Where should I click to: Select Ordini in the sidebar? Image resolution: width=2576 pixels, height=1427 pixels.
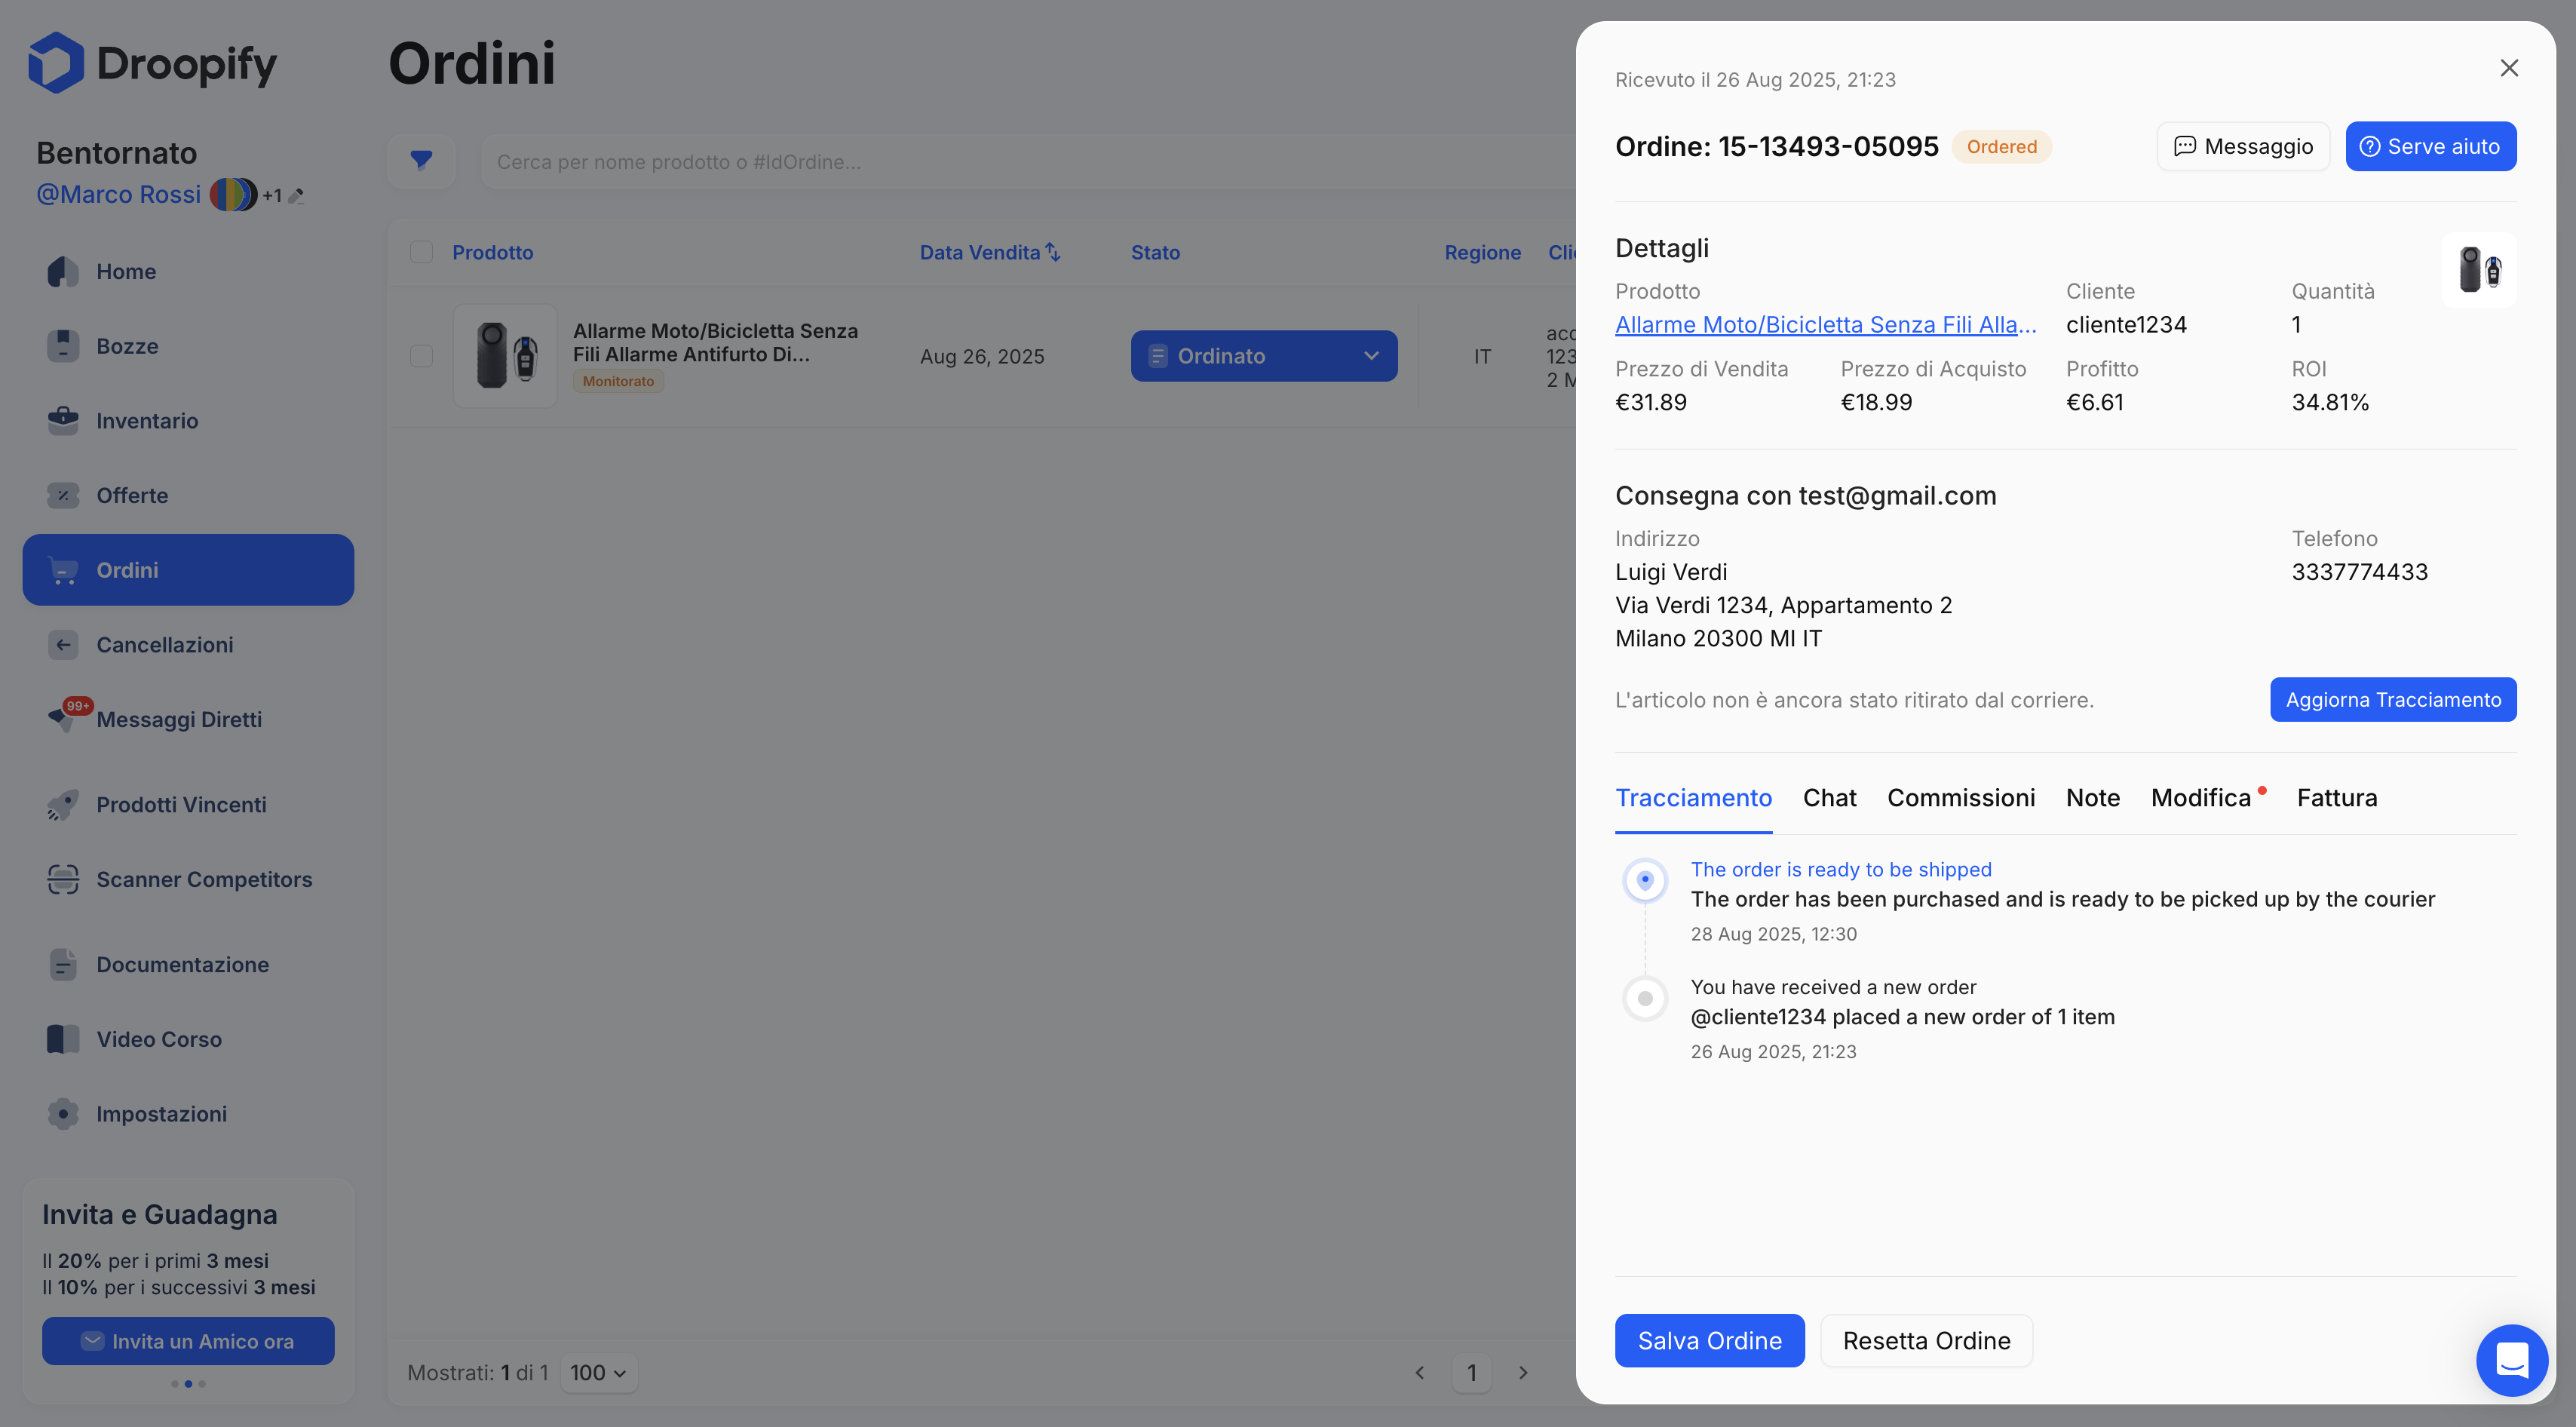(x=188, y=570)
